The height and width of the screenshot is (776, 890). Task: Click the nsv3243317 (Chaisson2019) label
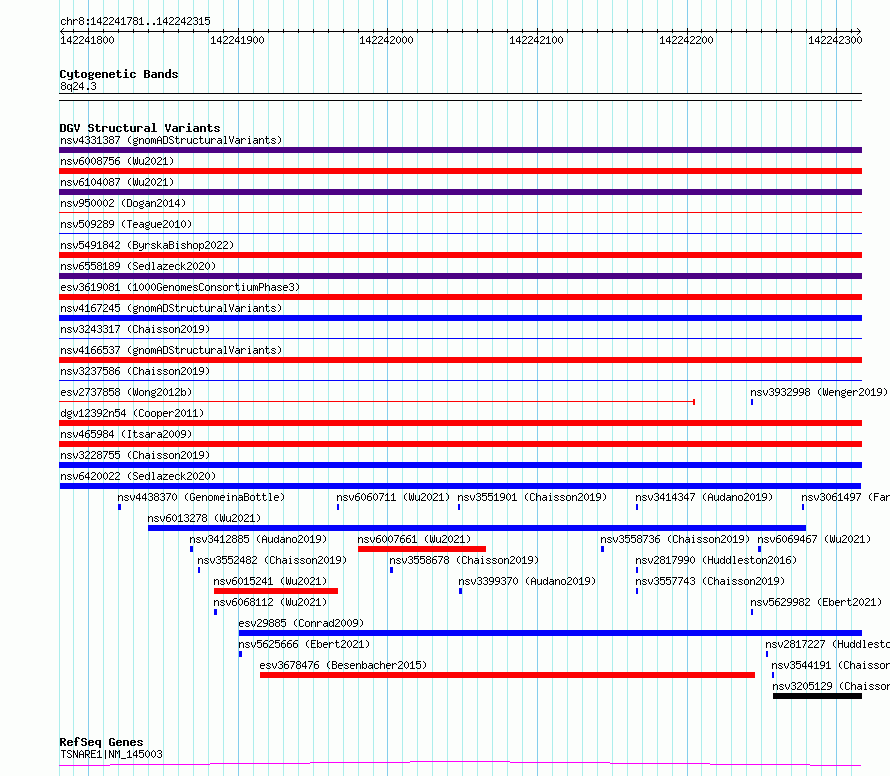[135, 329]
